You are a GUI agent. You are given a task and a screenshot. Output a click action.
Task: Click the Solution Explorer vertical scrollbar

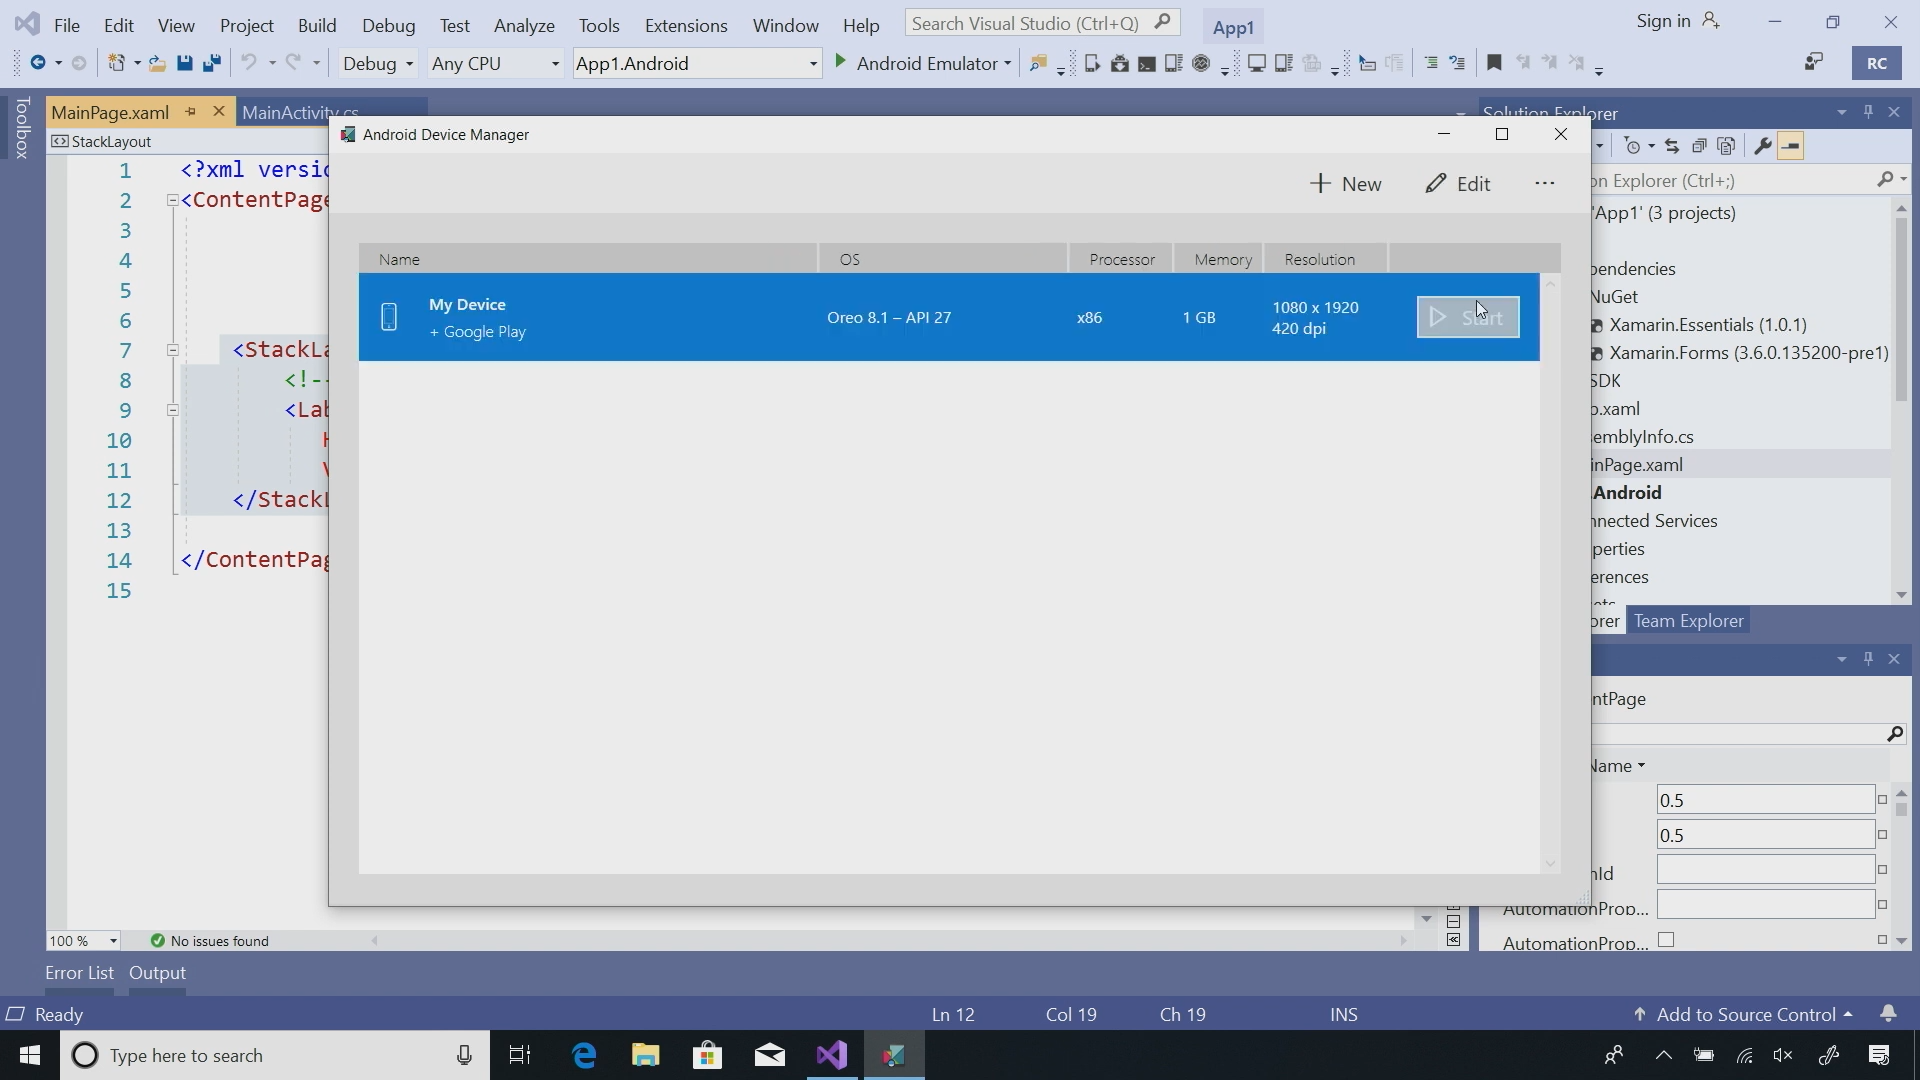coord(1900,310)
